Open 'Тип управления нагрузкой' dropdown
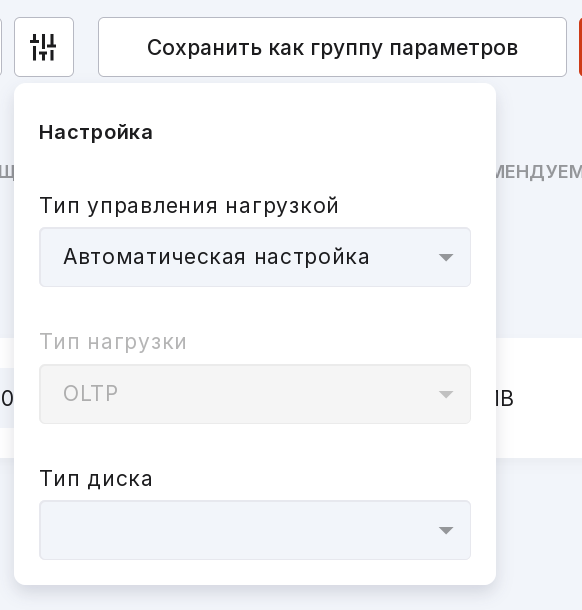582x610 pixels. pos(255,257)
